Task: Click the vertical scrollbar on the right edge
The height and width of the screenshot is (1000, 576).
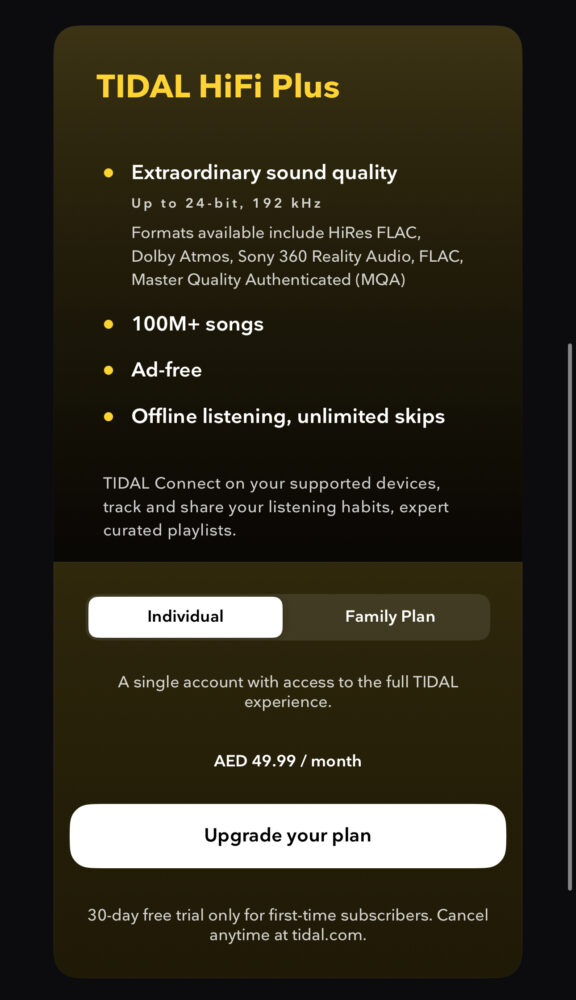Action: pyautogui.click(x=570, y=617)
